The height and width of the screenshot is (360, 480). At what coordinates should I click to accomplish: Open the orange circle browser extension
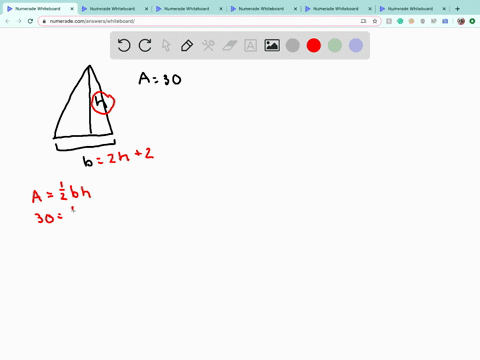411,21
